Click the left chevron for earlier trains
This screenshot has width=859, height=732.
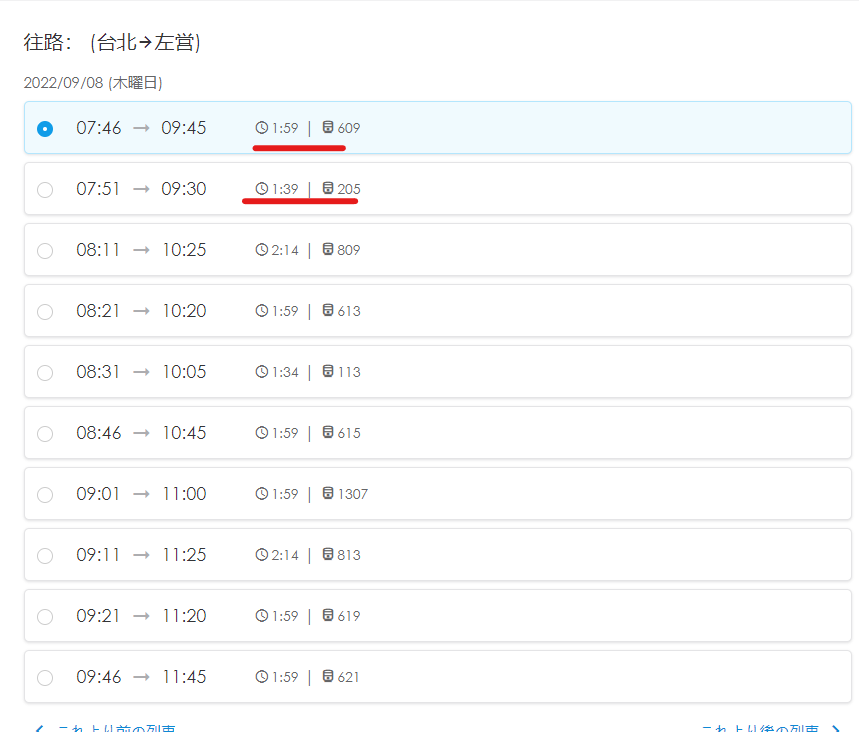click(38, 729)
